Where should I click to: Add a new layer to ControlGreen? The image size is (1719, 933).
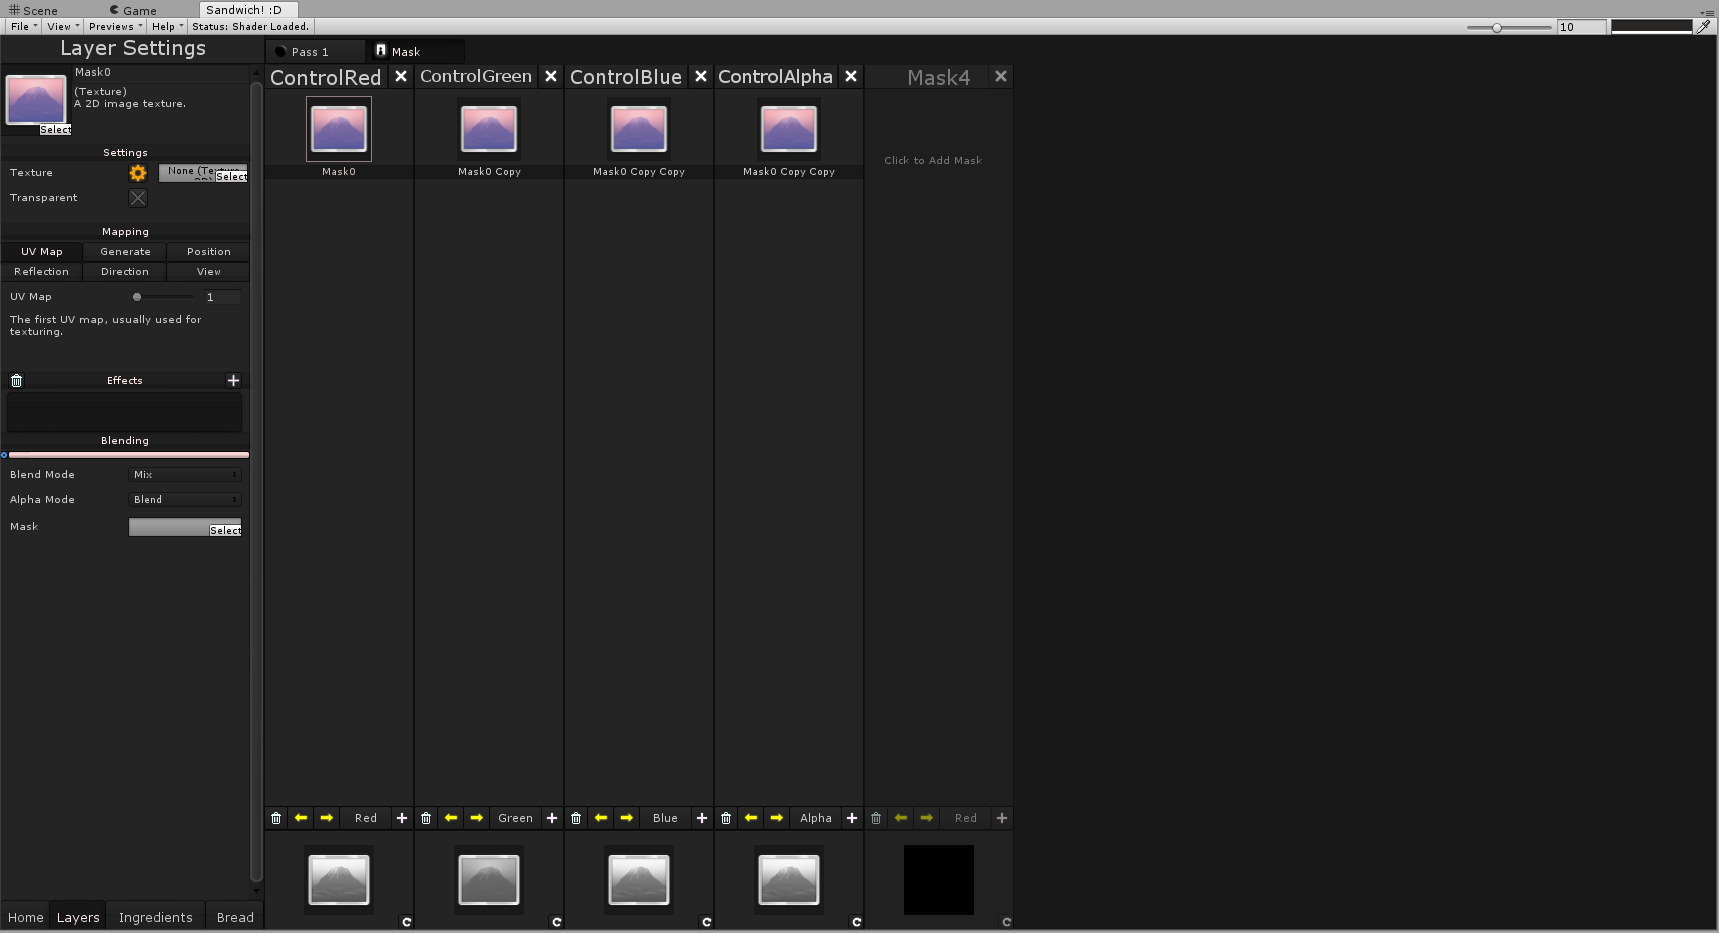tap(552, 818)
